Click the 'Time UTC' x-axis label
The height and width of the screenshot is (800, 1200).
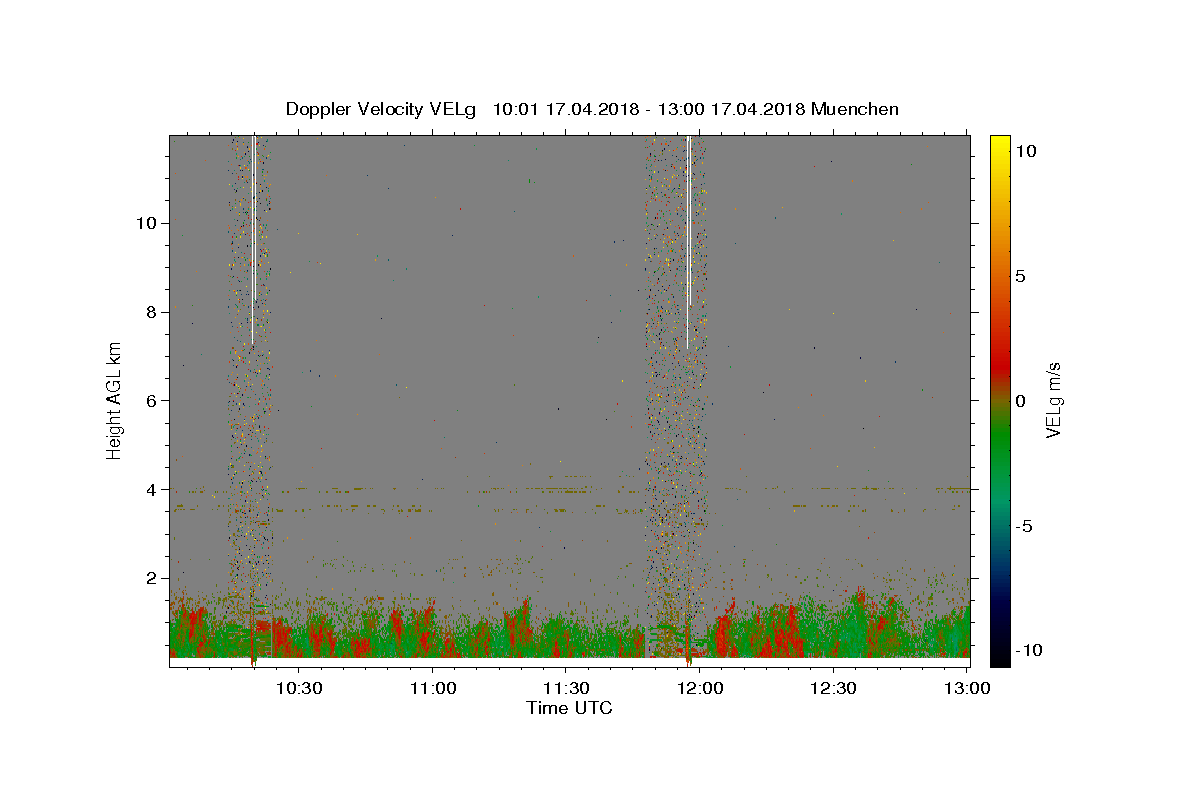coord(569,708)
